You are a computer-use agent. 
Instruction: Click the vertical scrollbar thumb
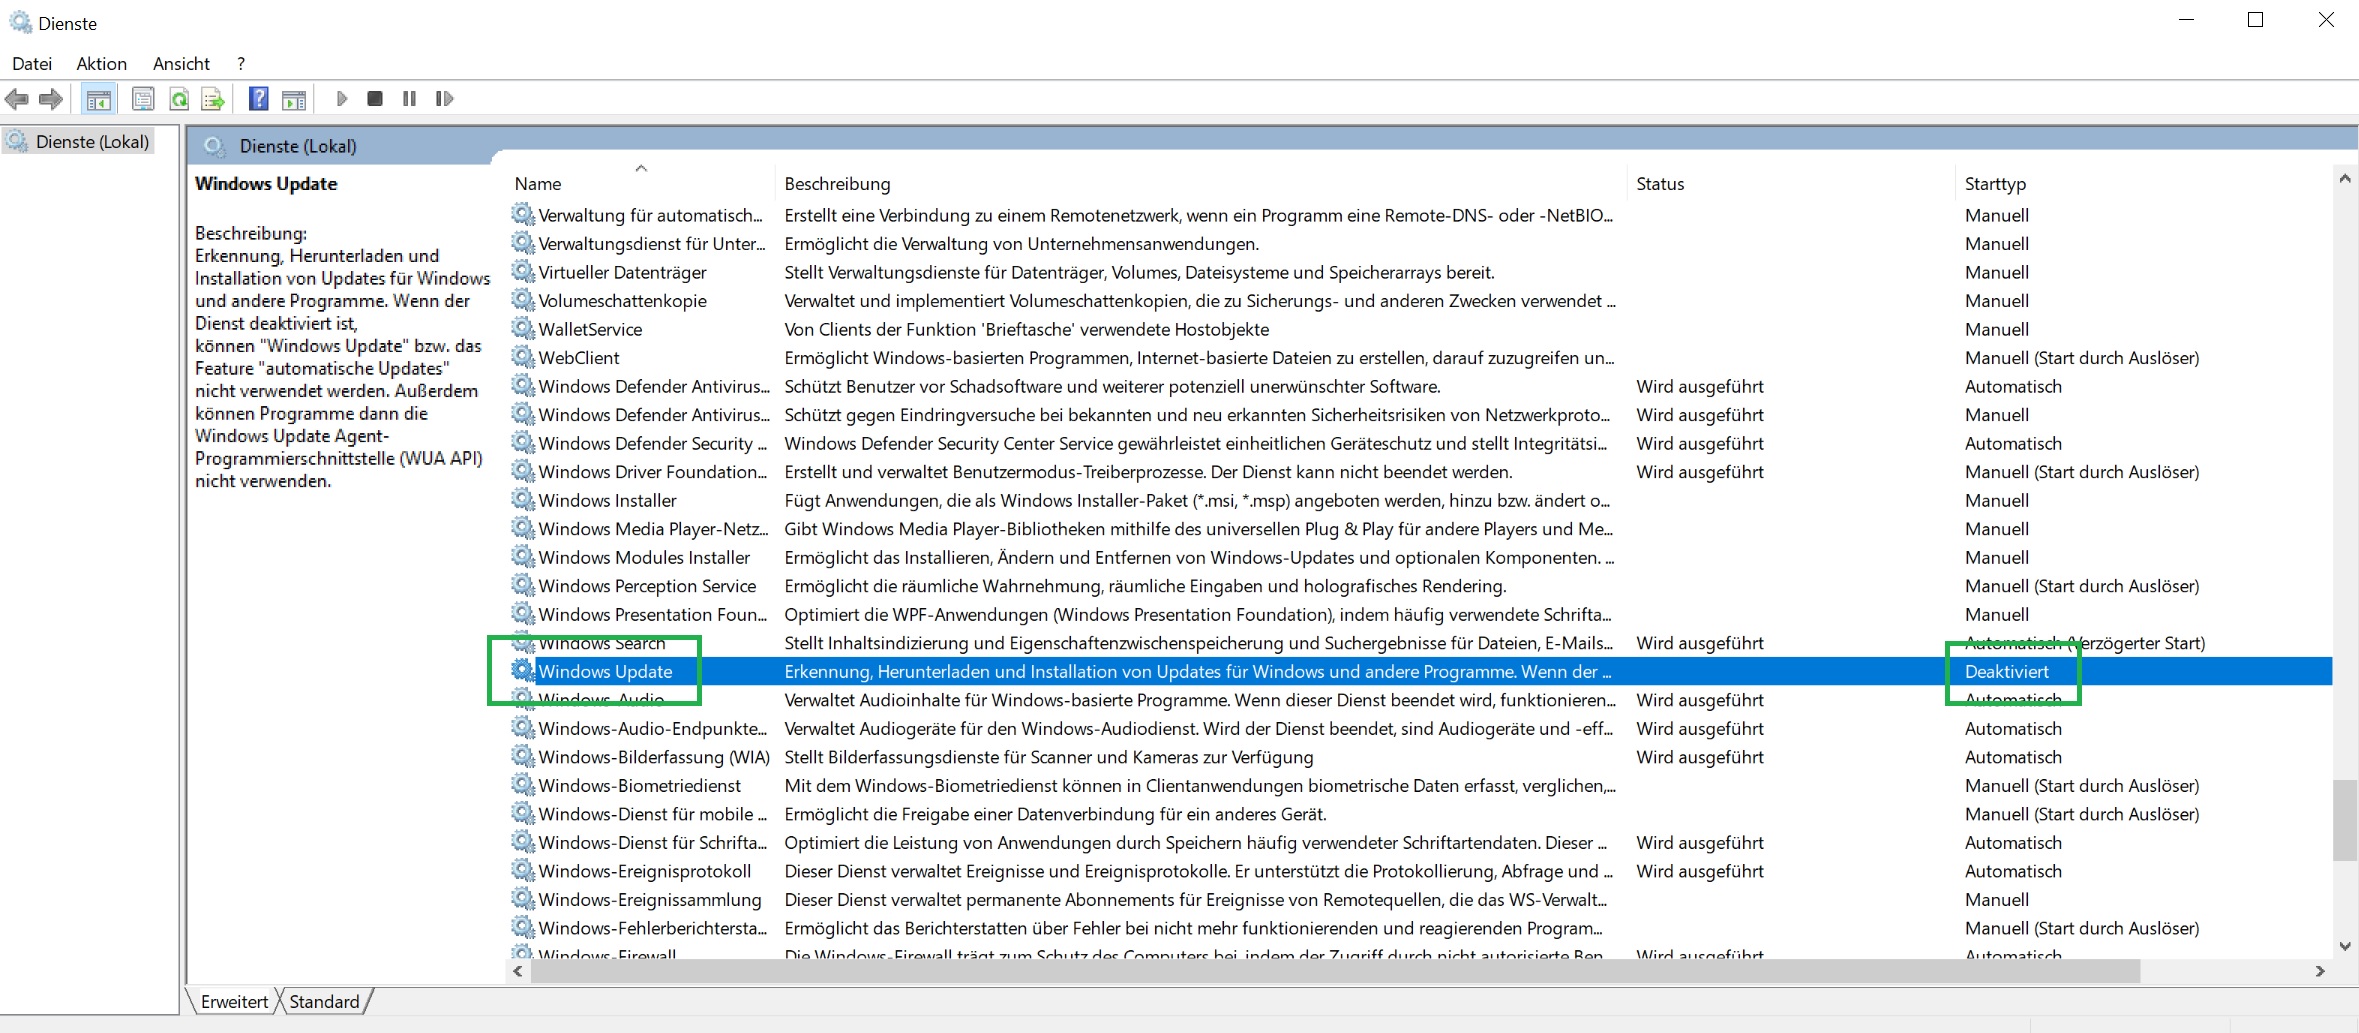(2345, 820)
